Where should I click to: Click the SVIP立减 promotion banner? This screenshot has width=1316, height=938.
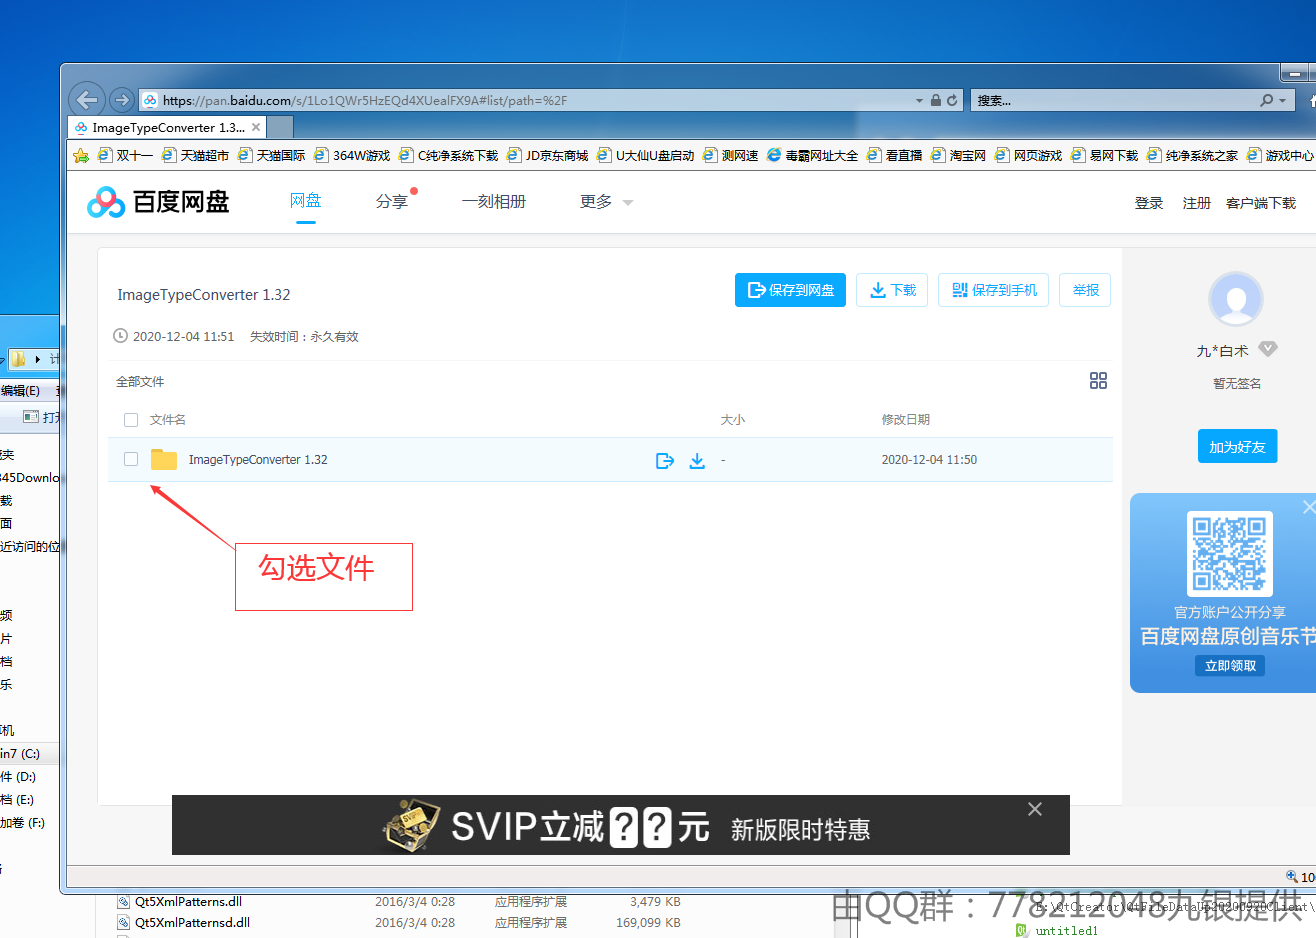[621, 825]
